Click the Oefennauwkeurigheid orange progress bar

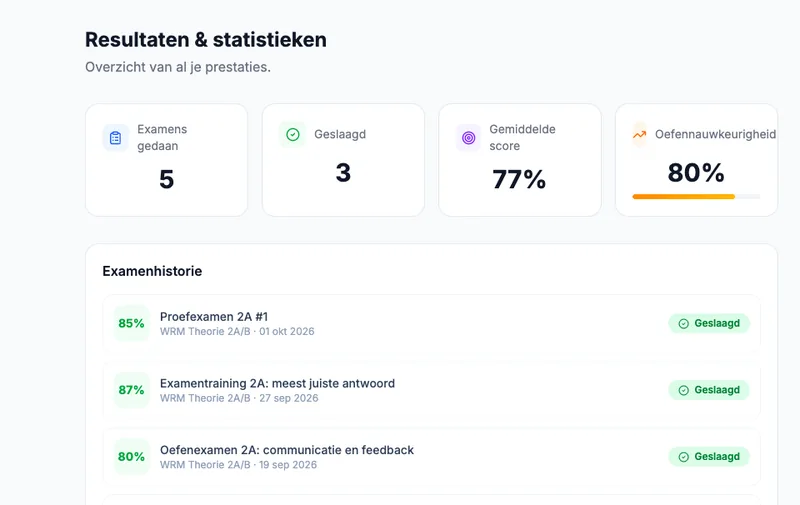pos(696,196)
